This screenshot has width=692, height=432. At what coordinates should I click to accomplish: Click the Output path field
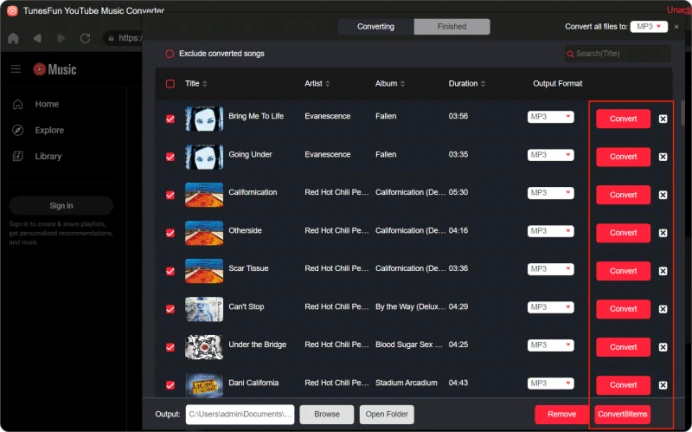[x=240, y=414]
